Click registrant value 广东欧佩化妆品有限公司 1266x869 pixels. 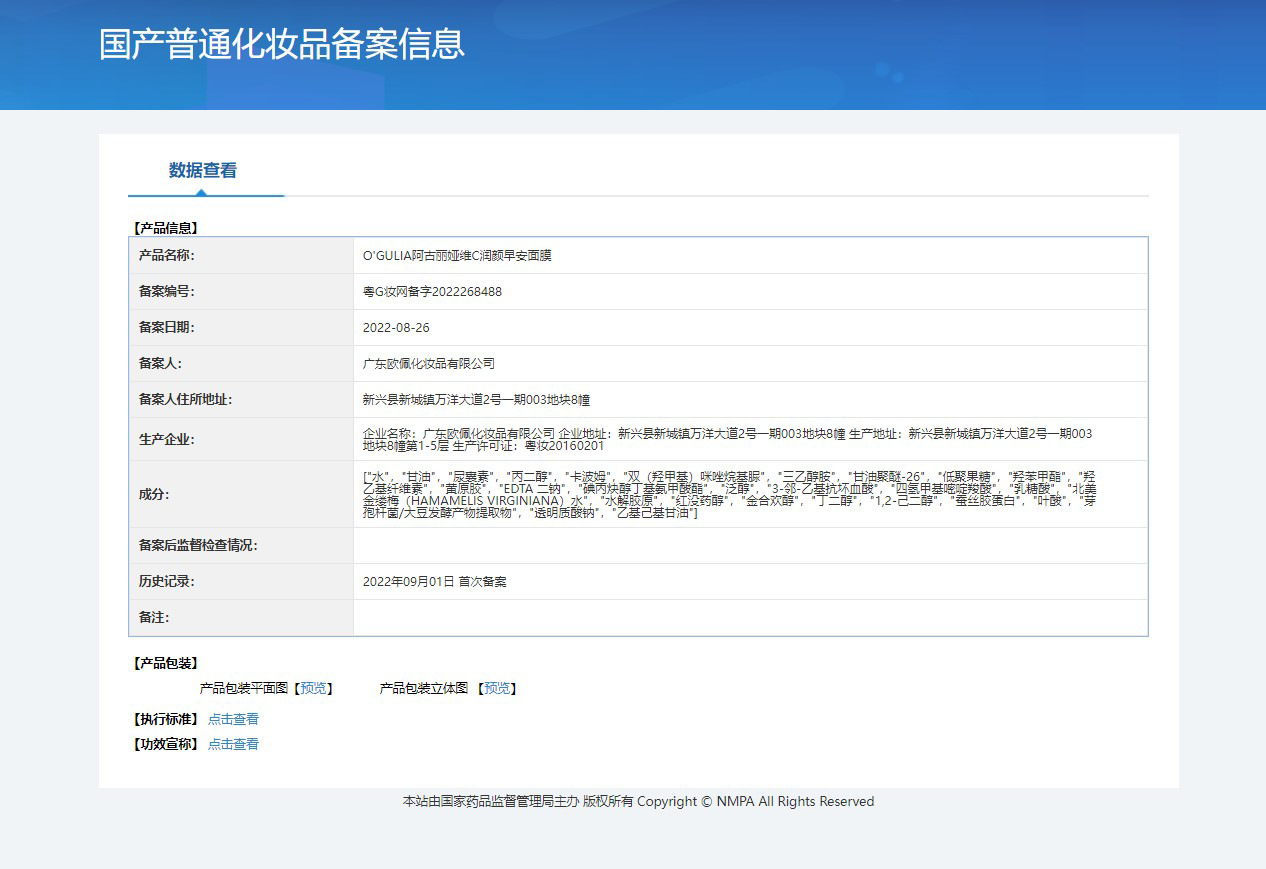pos(429,364)
